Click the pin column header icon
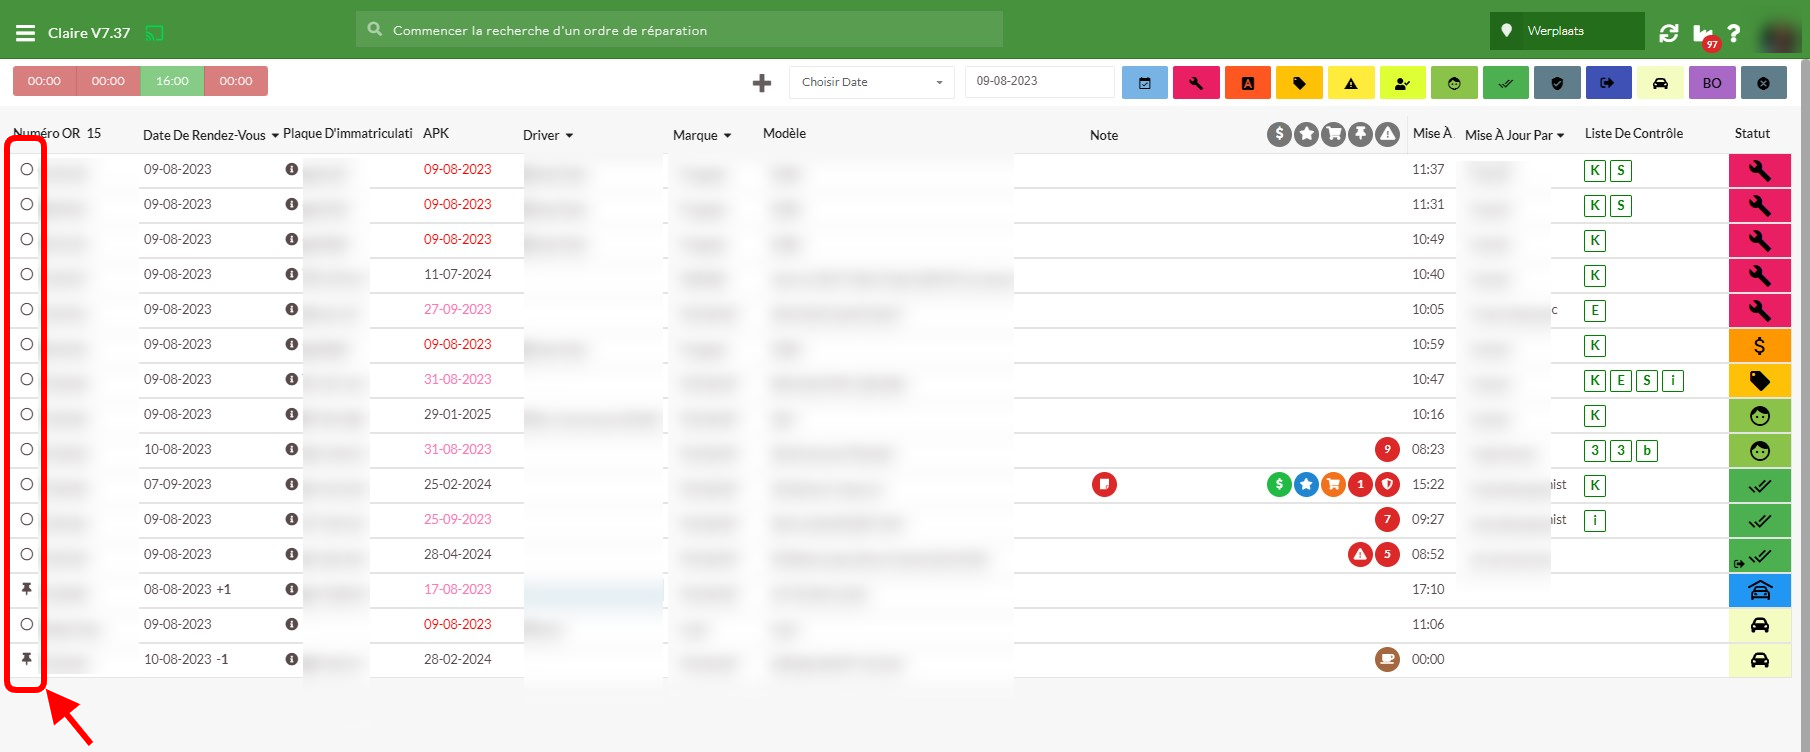 pos(1360,134)
